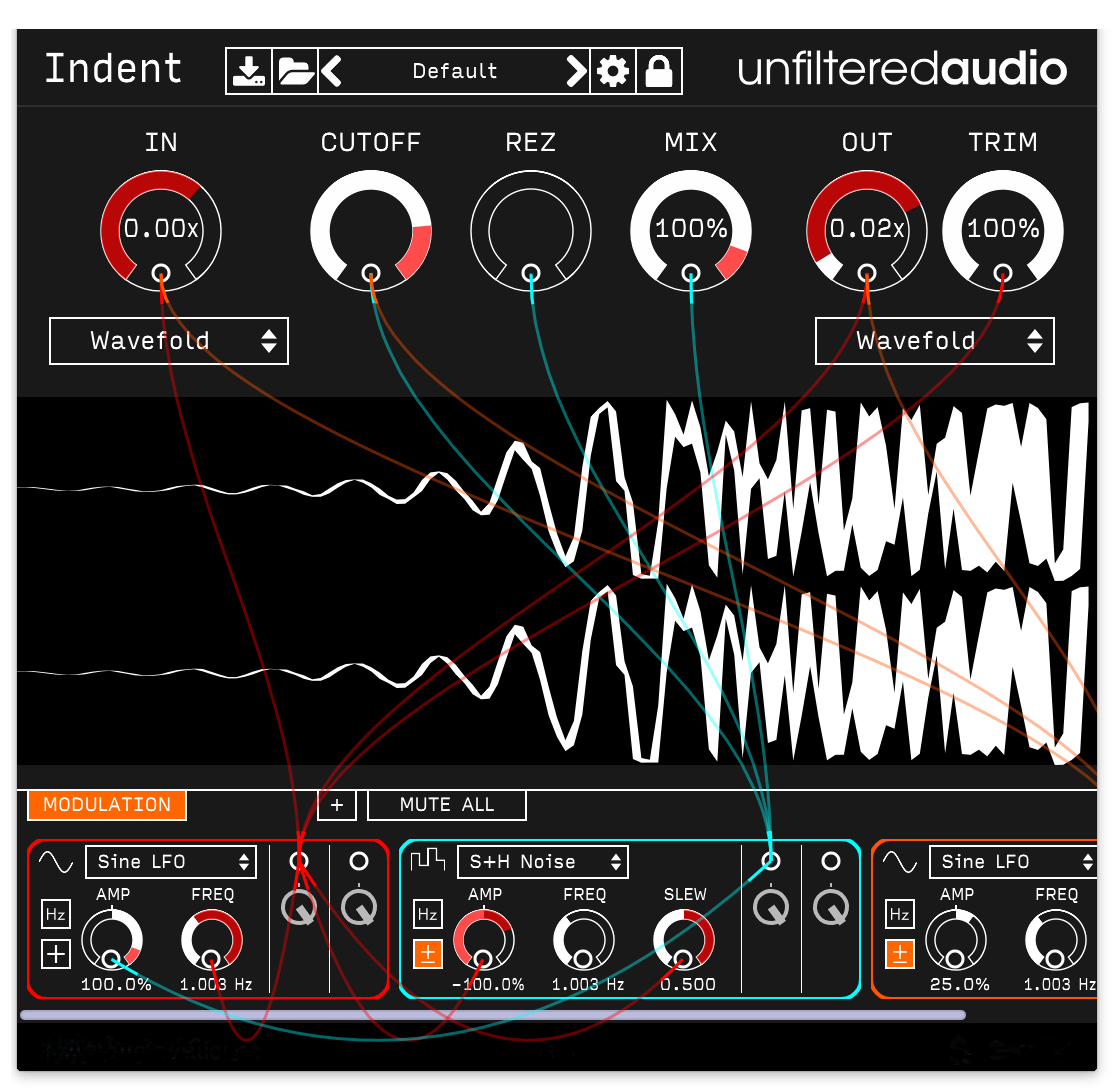Click the MUTE ALL button
This screenshot has height=1092, width=1114.
(447, 805)
